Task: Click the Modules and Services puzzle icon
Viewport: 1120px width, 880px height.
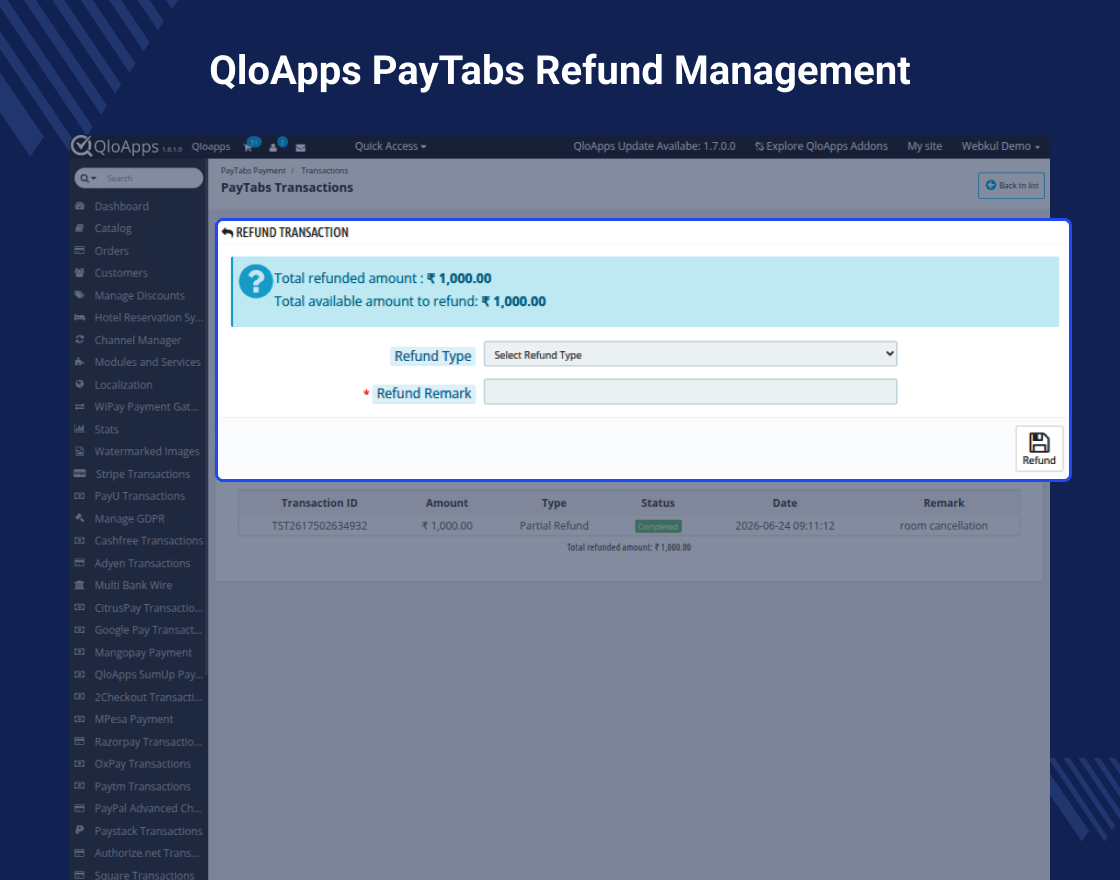Action: pos(79,362)
